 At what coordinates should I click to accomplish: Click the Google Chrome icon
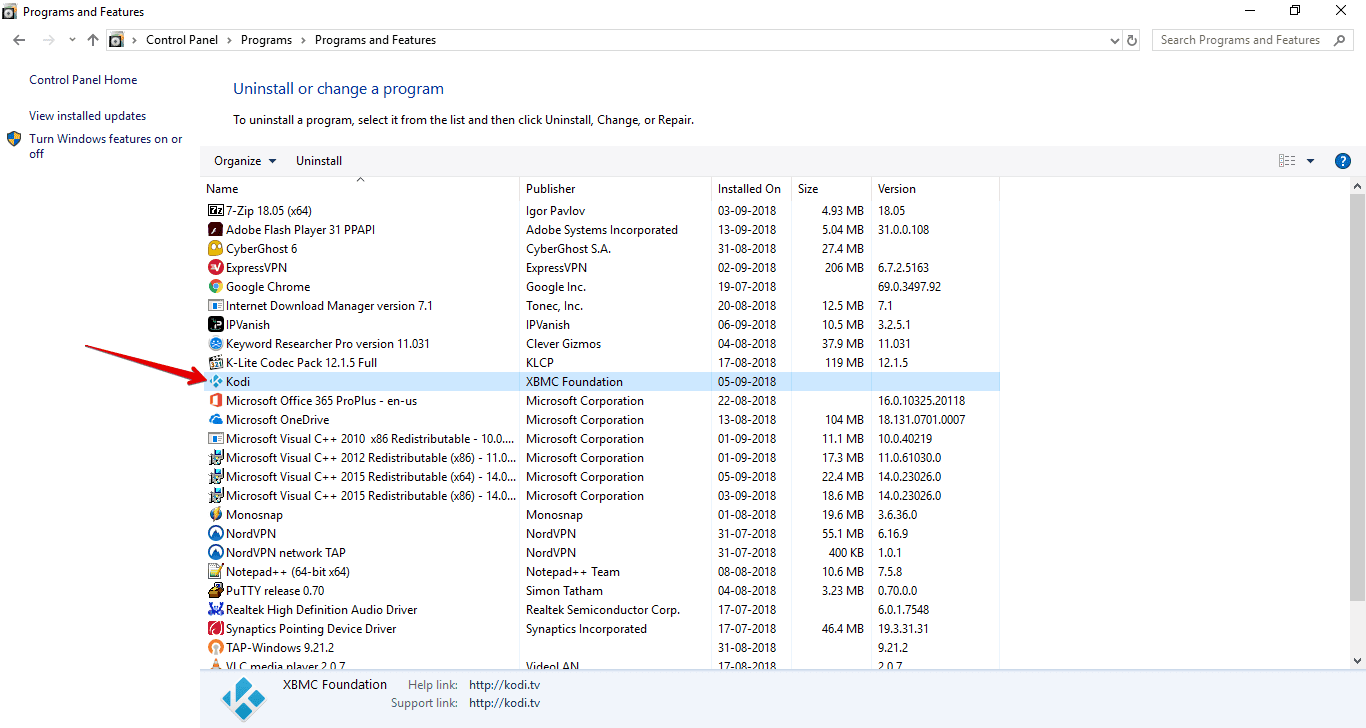pyautogui.click(x=215, y=287)
